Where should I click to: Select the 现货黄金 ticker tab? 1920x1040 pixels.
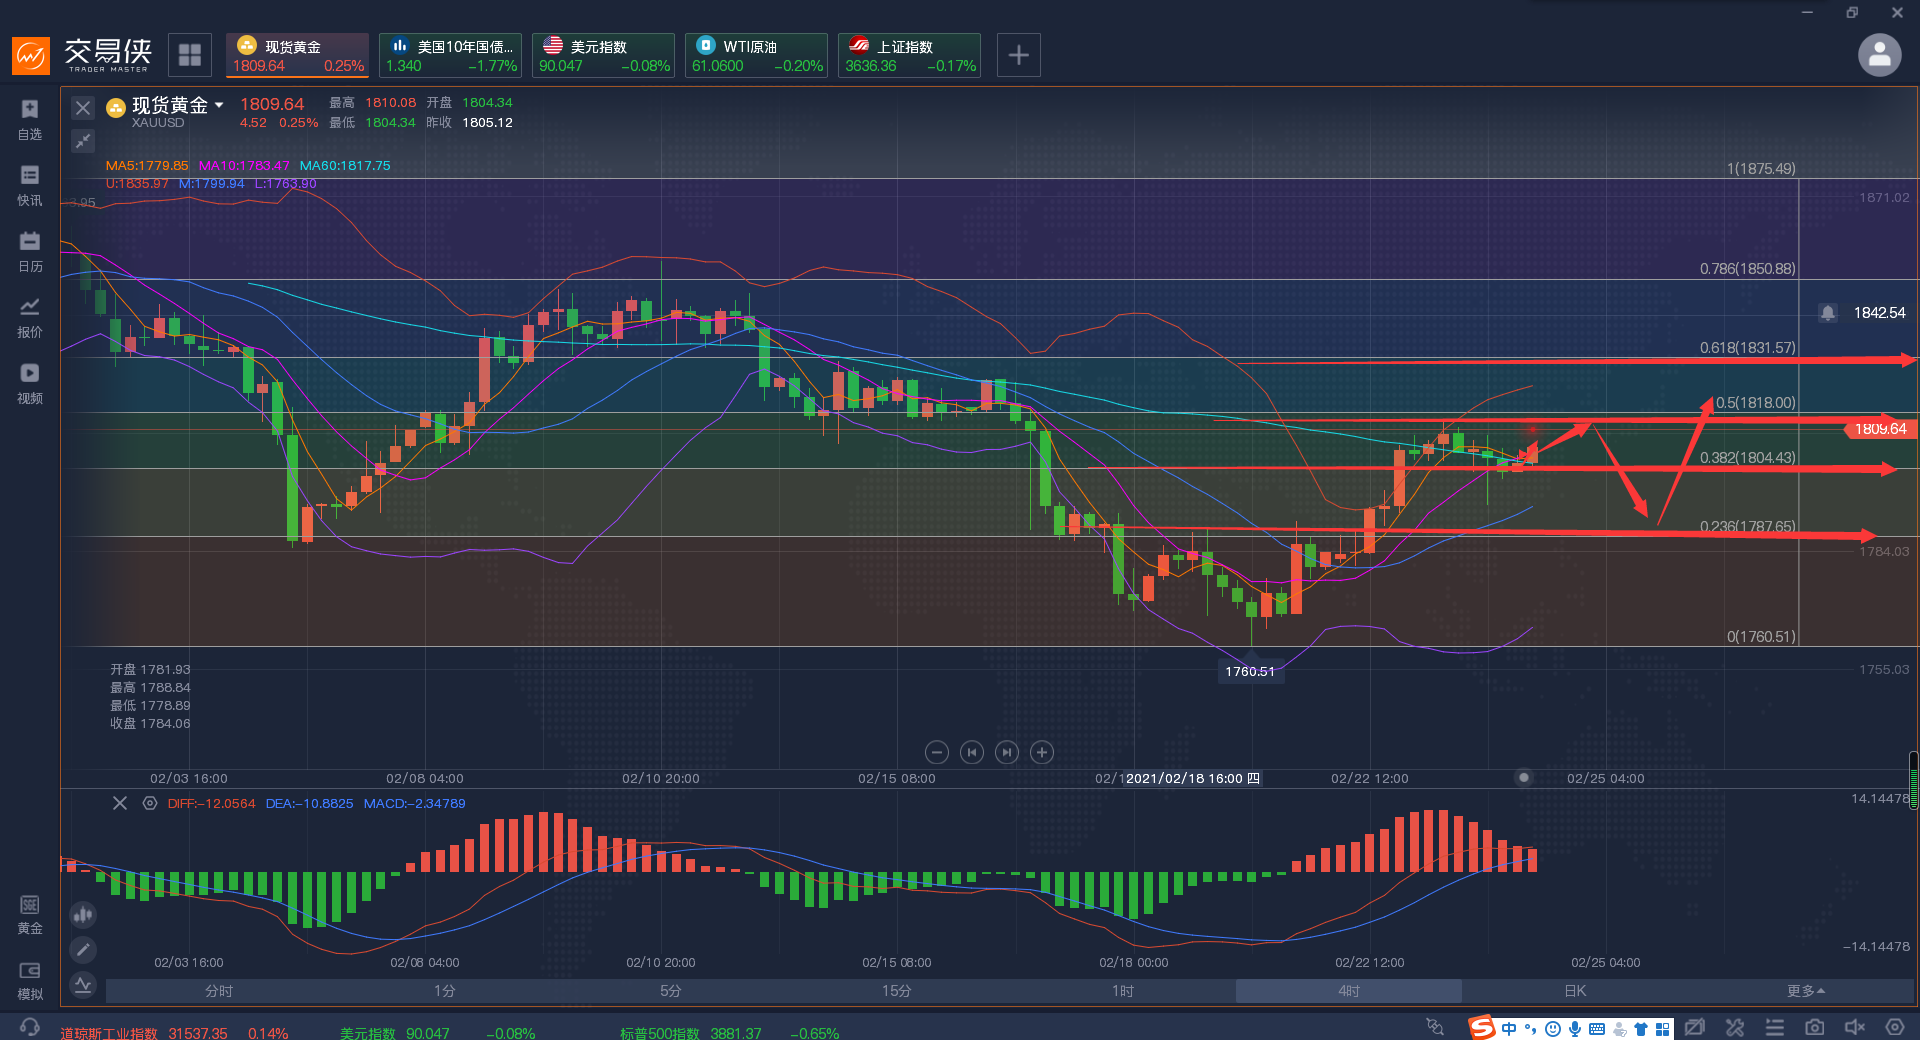[297, 55]
